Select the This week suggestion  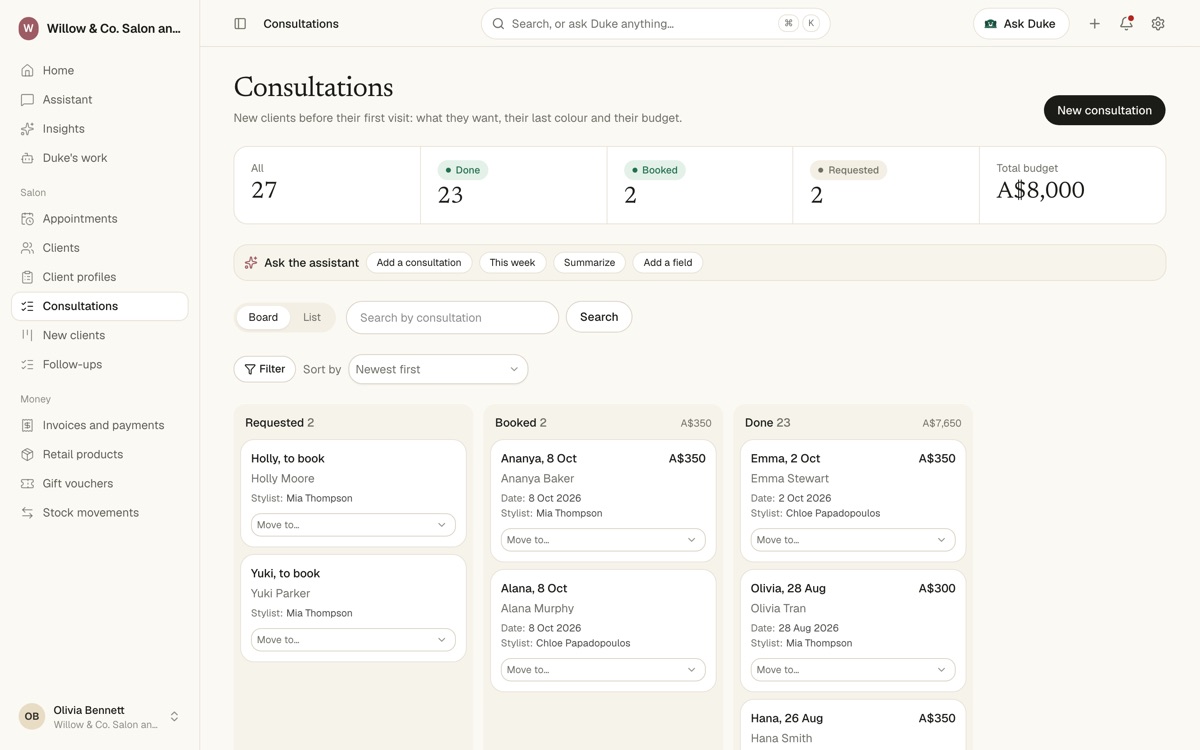512,263
